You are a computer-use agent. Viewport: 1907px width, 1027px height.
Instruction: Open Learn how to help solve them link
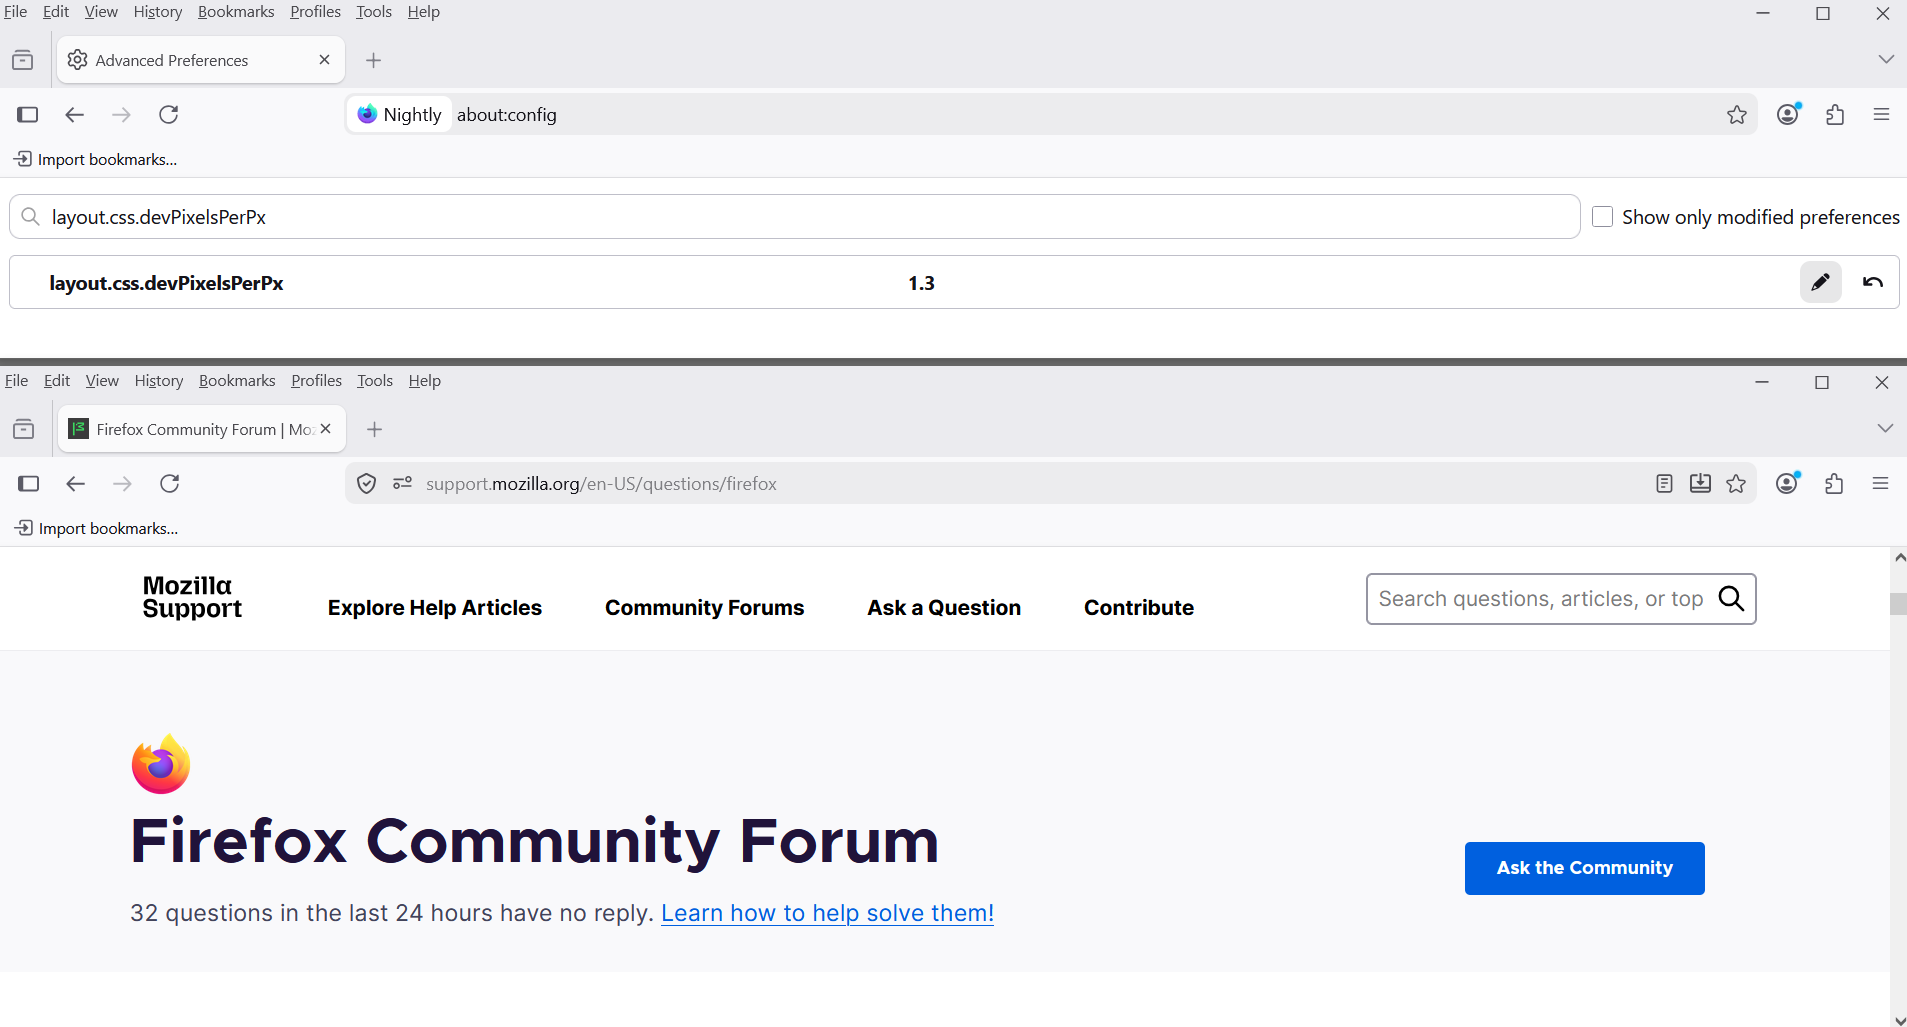coord(827,913)
